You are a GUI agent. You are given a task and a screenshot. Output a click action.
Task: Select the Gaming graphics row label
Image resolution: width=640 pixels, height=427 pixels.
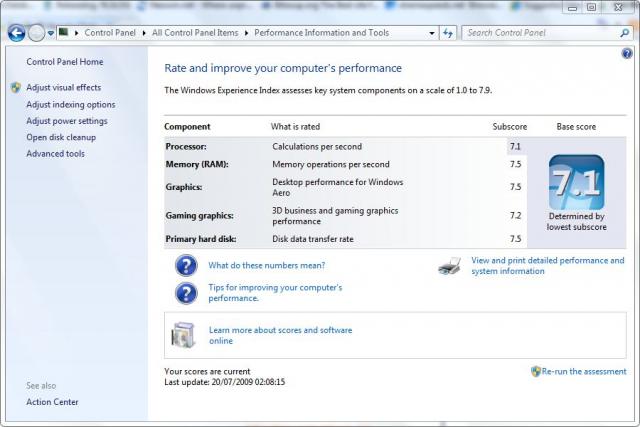click(x=199, y=216)
